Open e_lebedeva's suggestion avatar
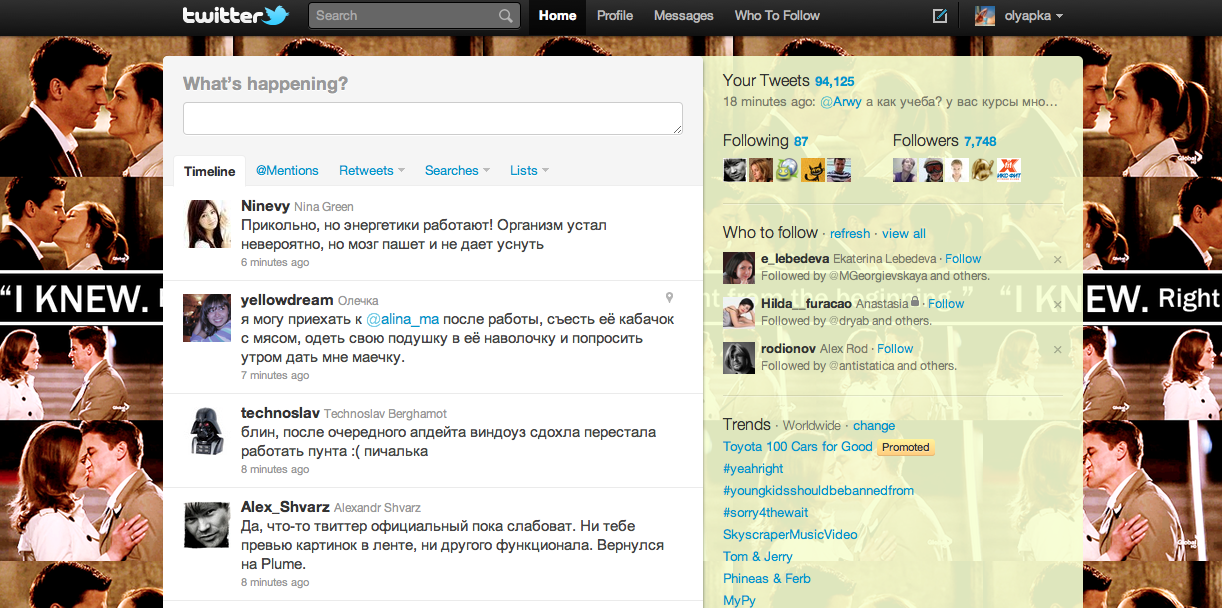 [738, 267]
